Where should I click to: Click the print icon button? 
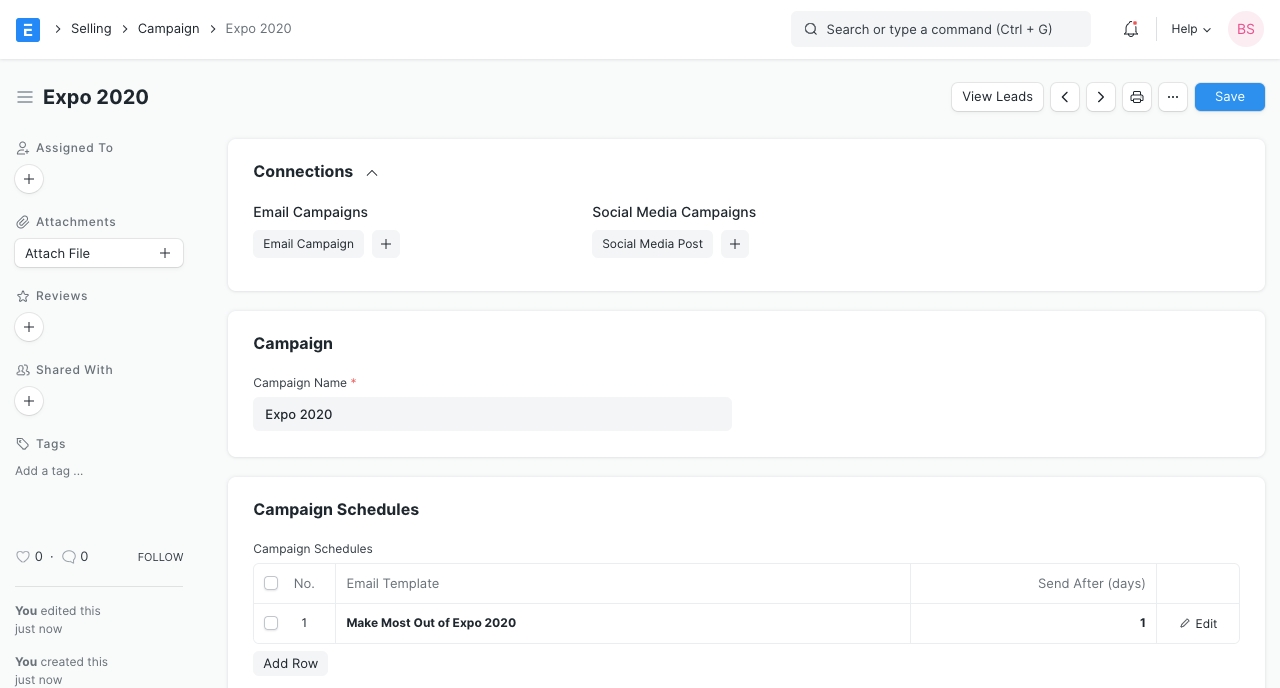[1137, 97]
